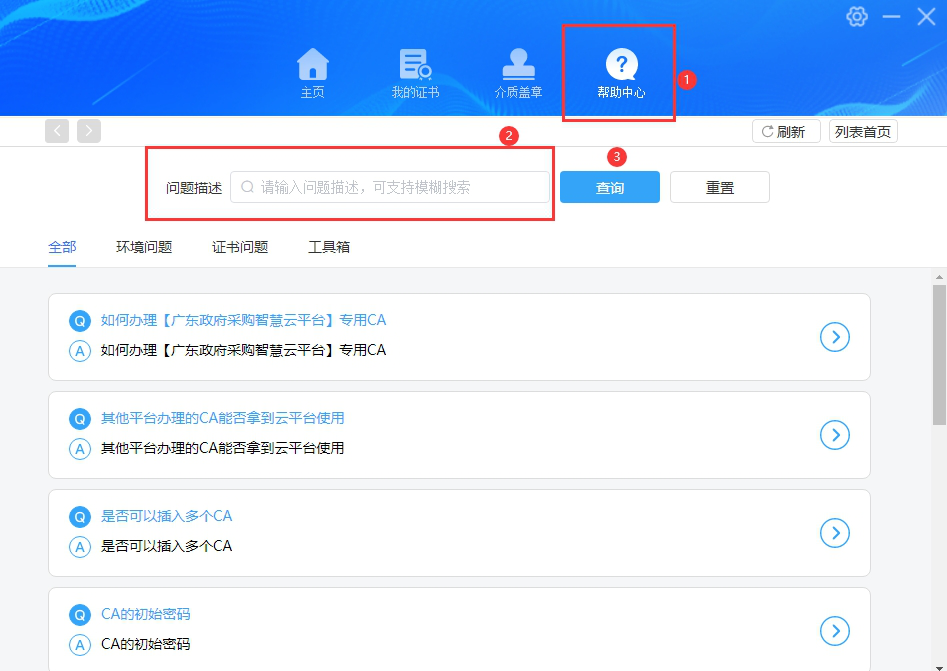Click the vertical scrollbar thumb
947x671 pixels.
[939, 355]
